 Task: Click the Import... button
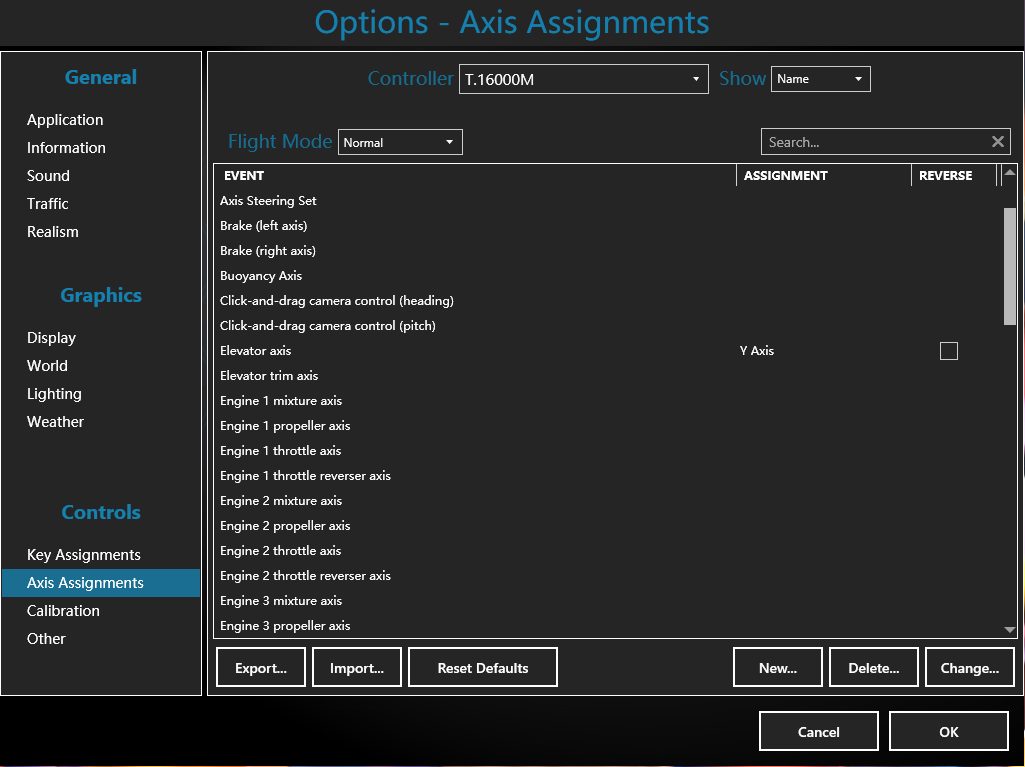click(x=357, y=668)
